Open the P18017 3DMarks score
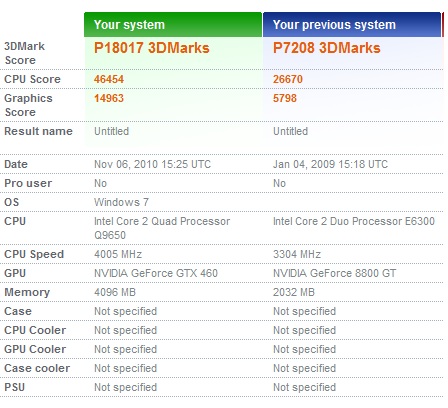The image size is (448, 408). (152, 48)
